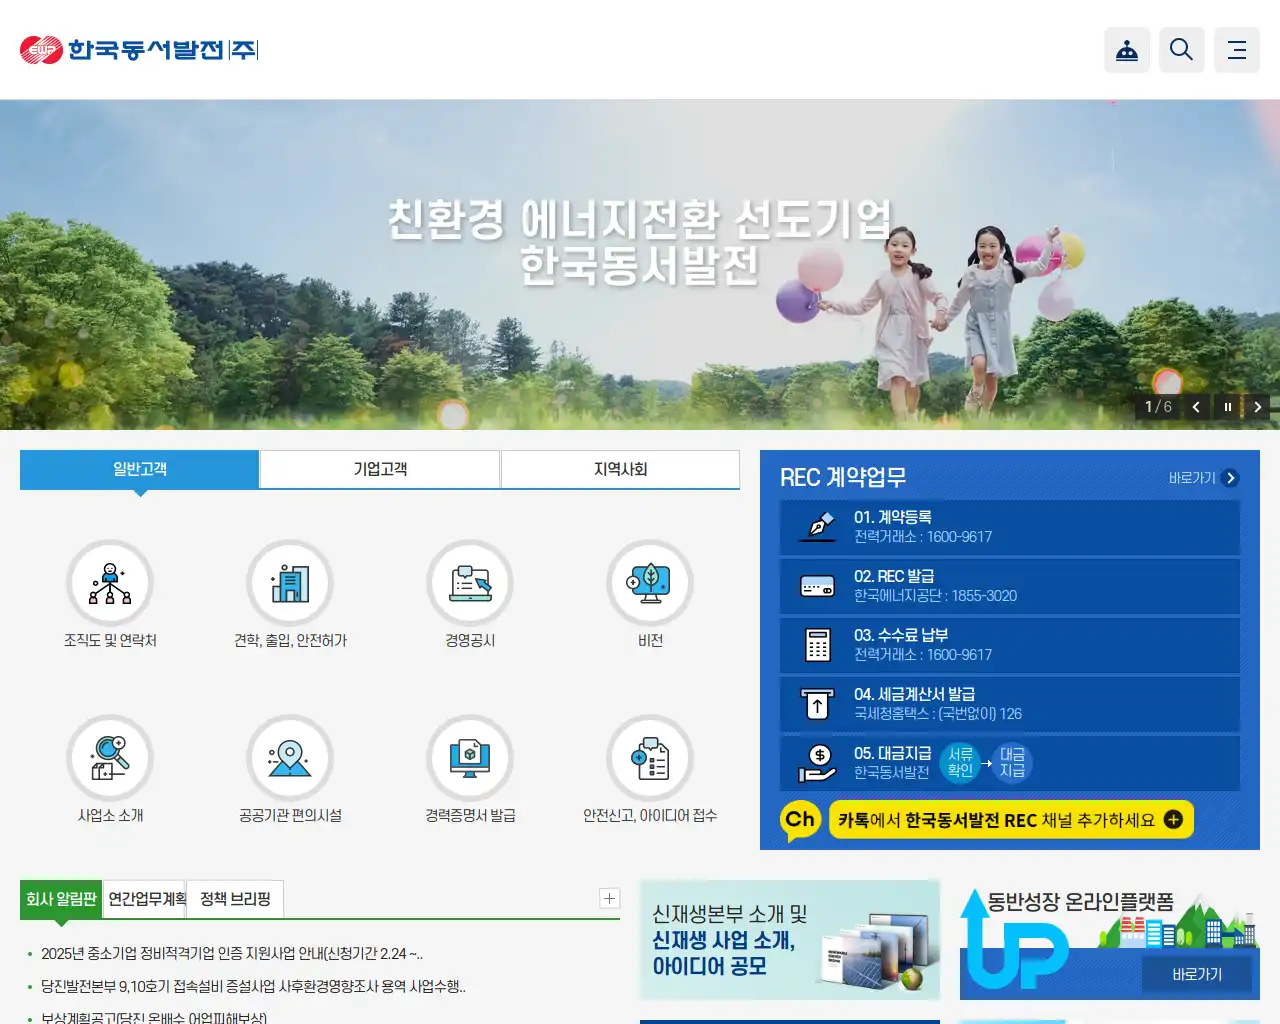
Task: Switch to the 기업고객 tab
Action: (x=379, y=469)
